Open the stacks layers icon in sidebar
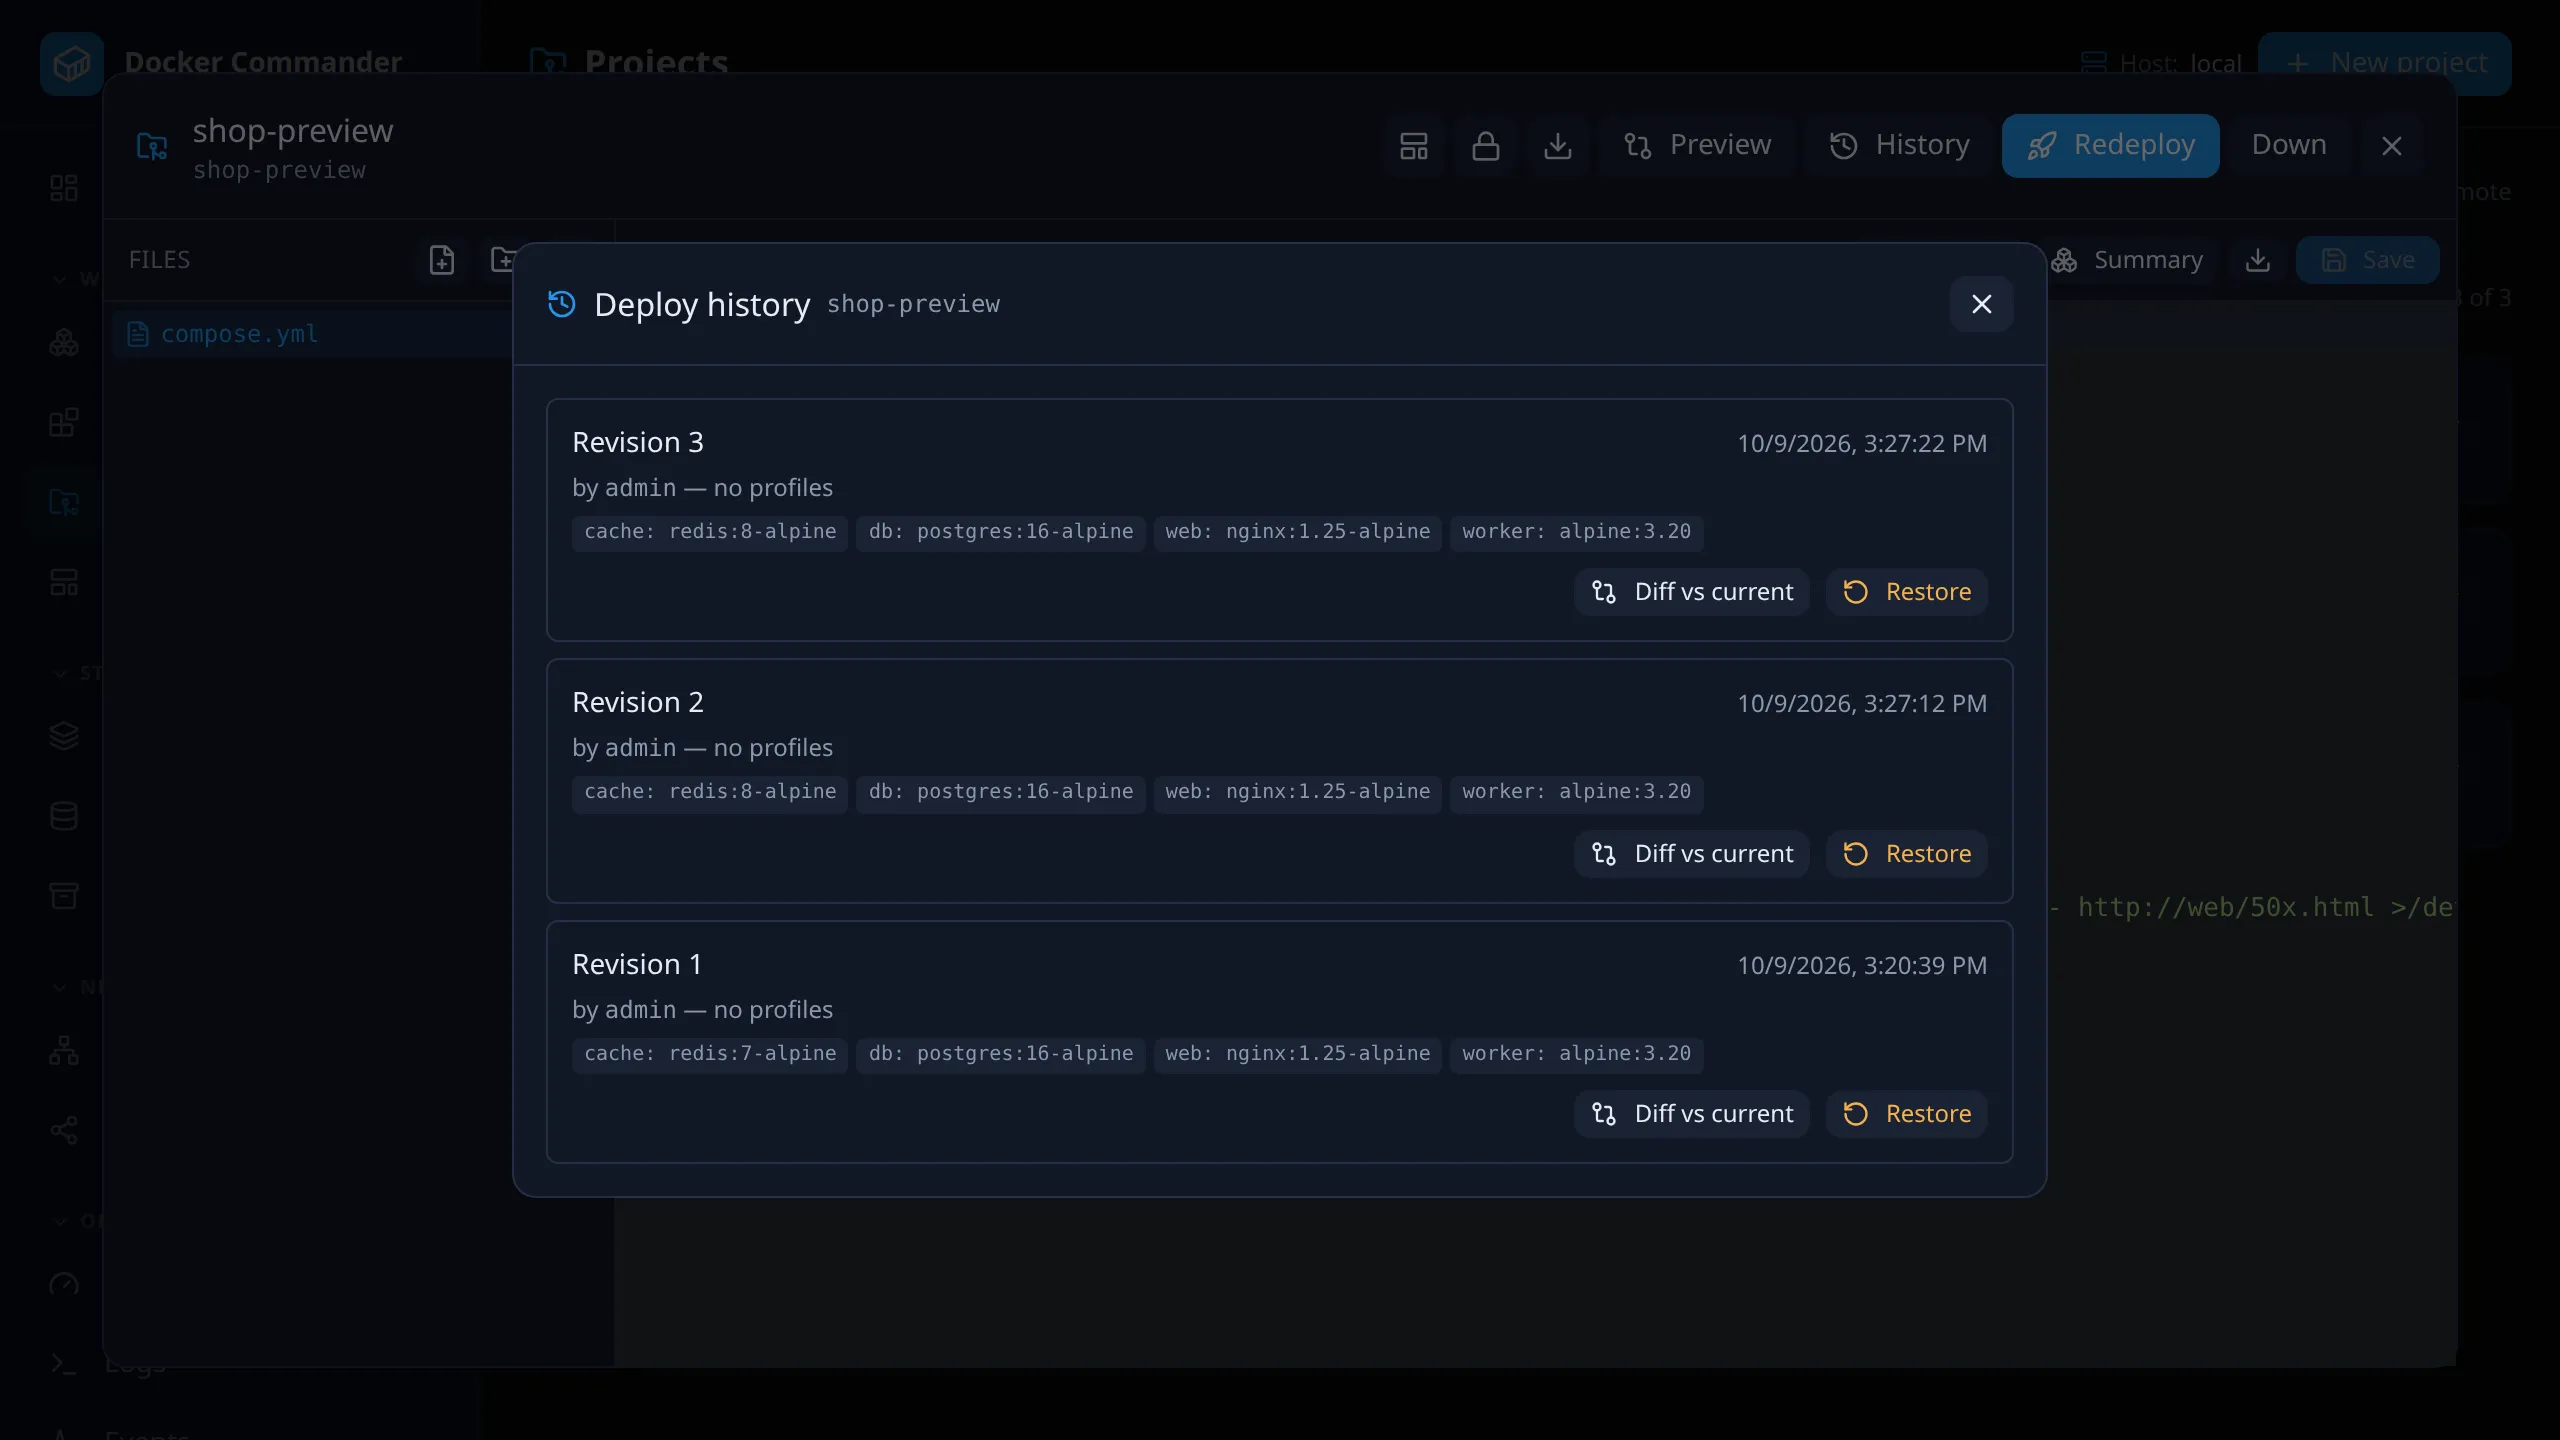 (x=64, y=736)
